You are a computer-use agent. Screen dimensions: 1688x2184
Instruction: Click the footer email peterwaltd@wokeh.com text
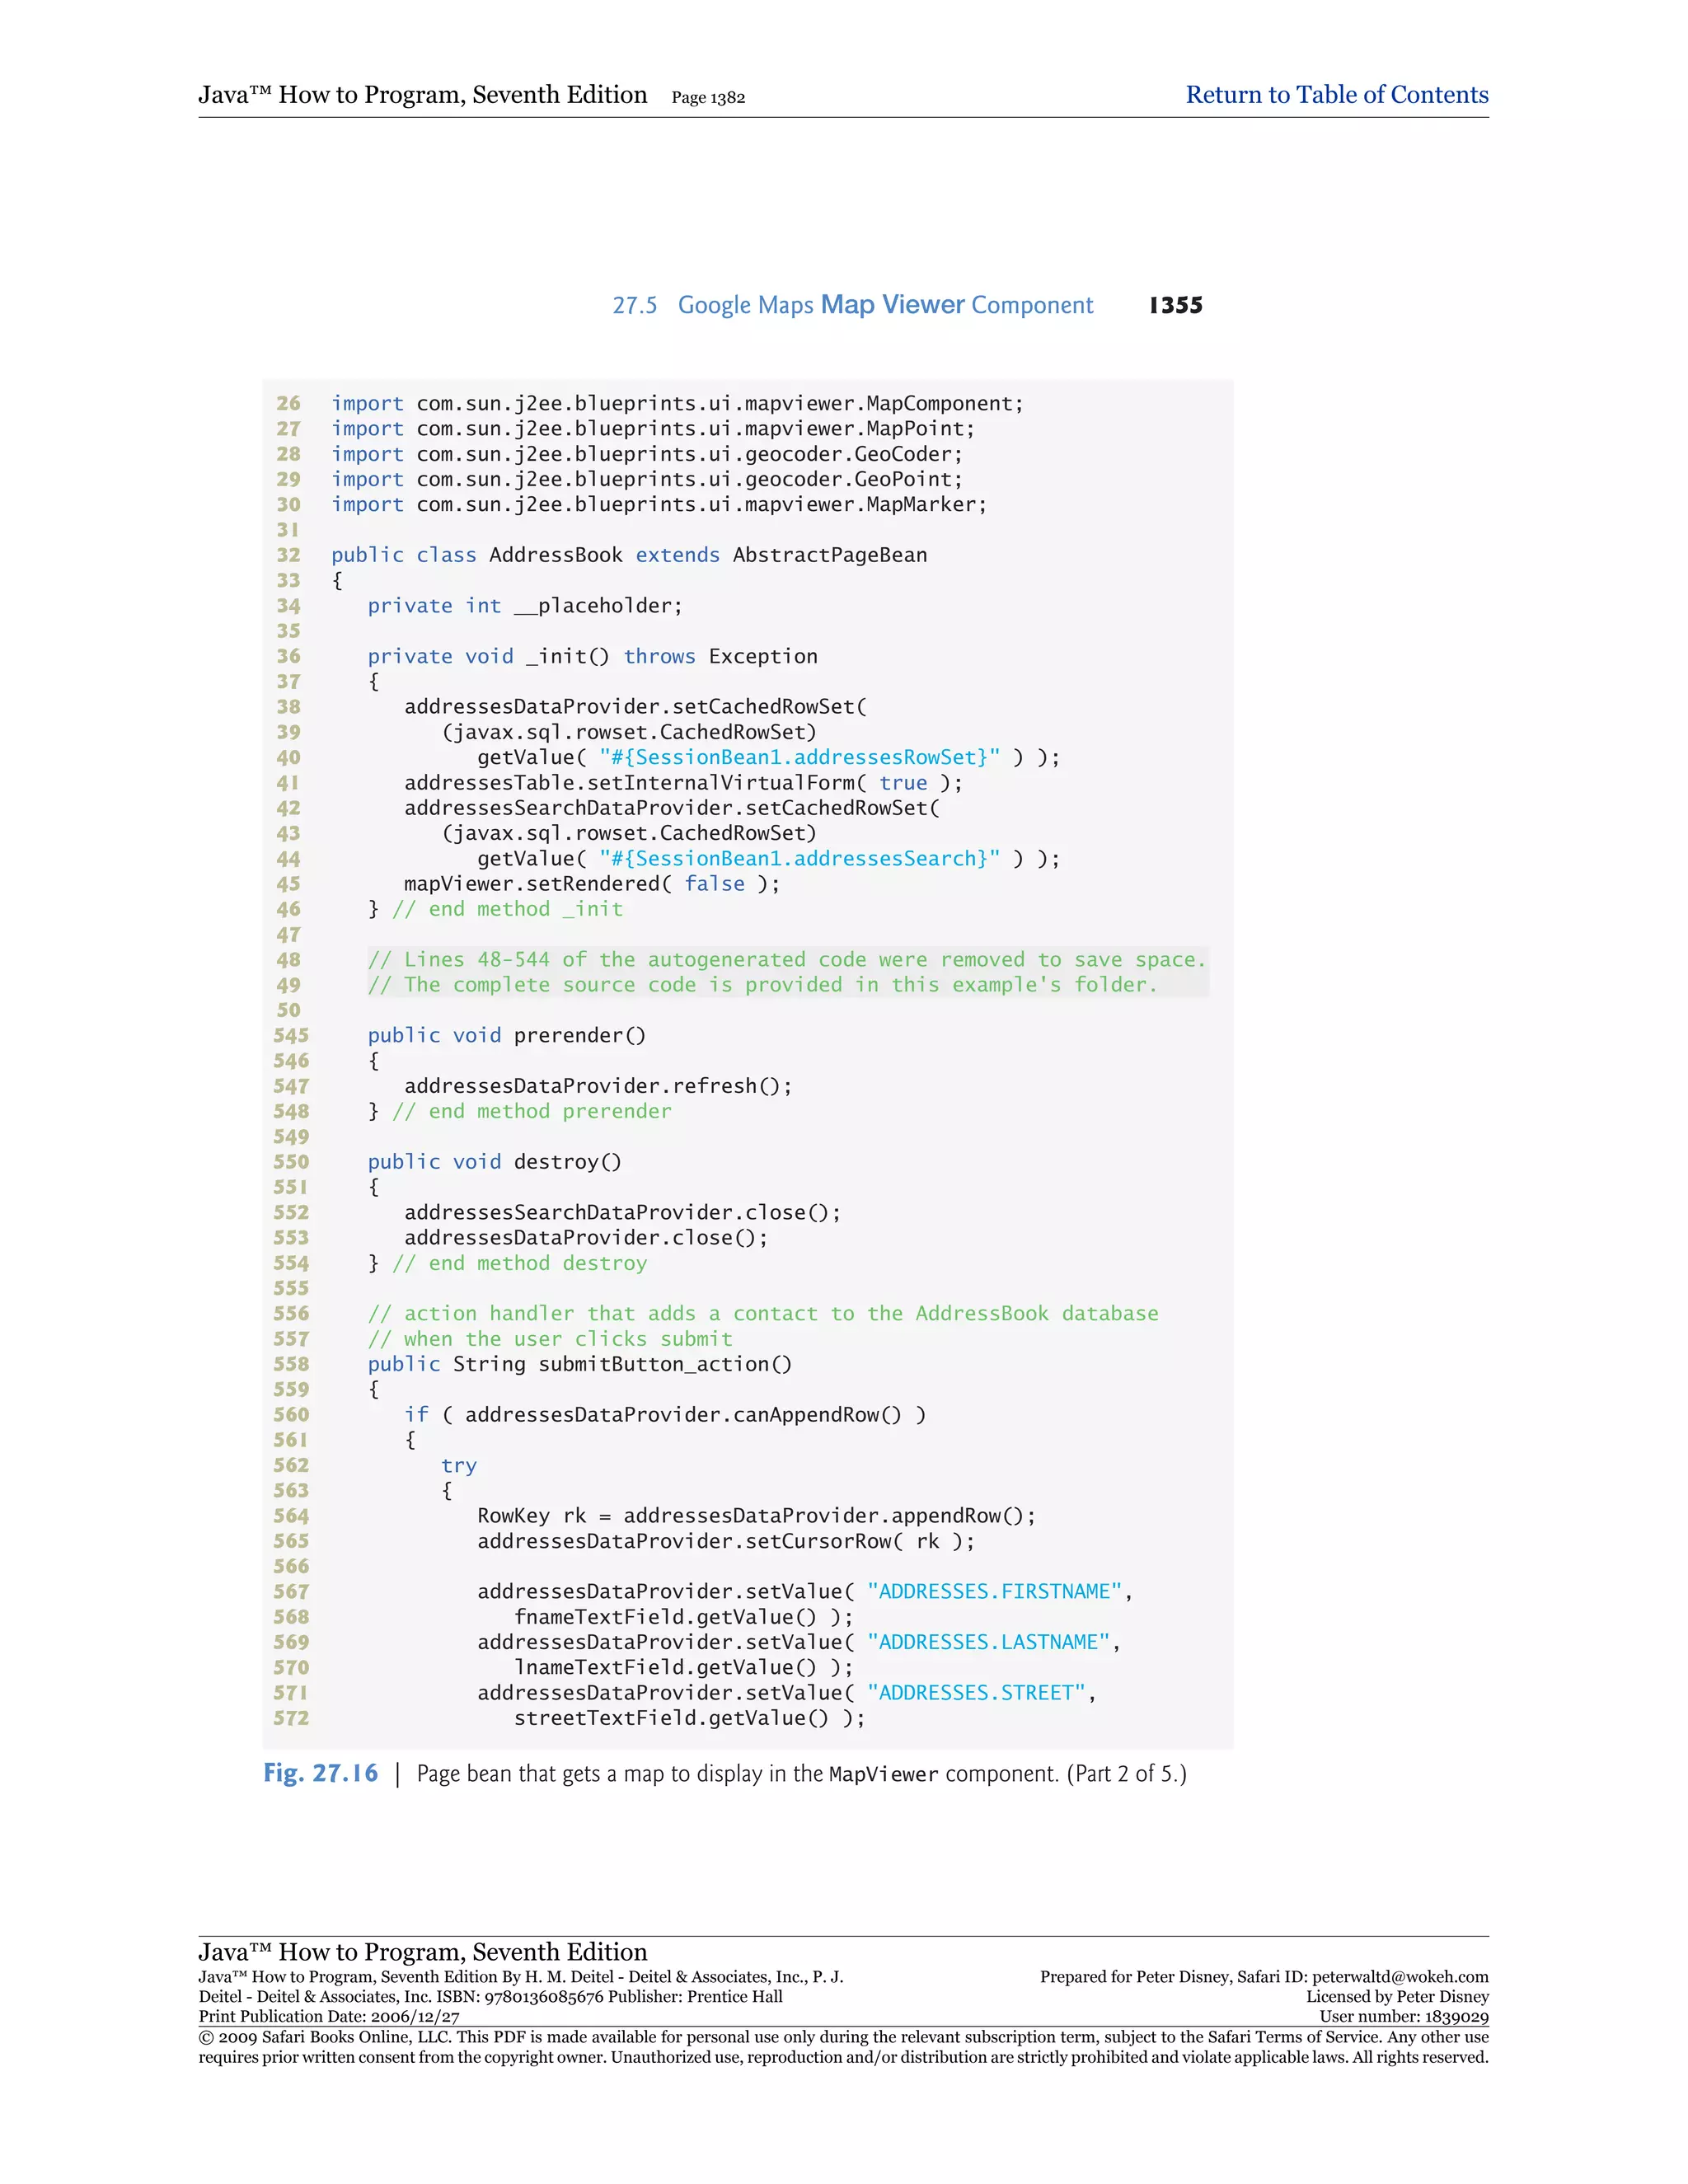pyautogui.click(x=1400, y=1976)
